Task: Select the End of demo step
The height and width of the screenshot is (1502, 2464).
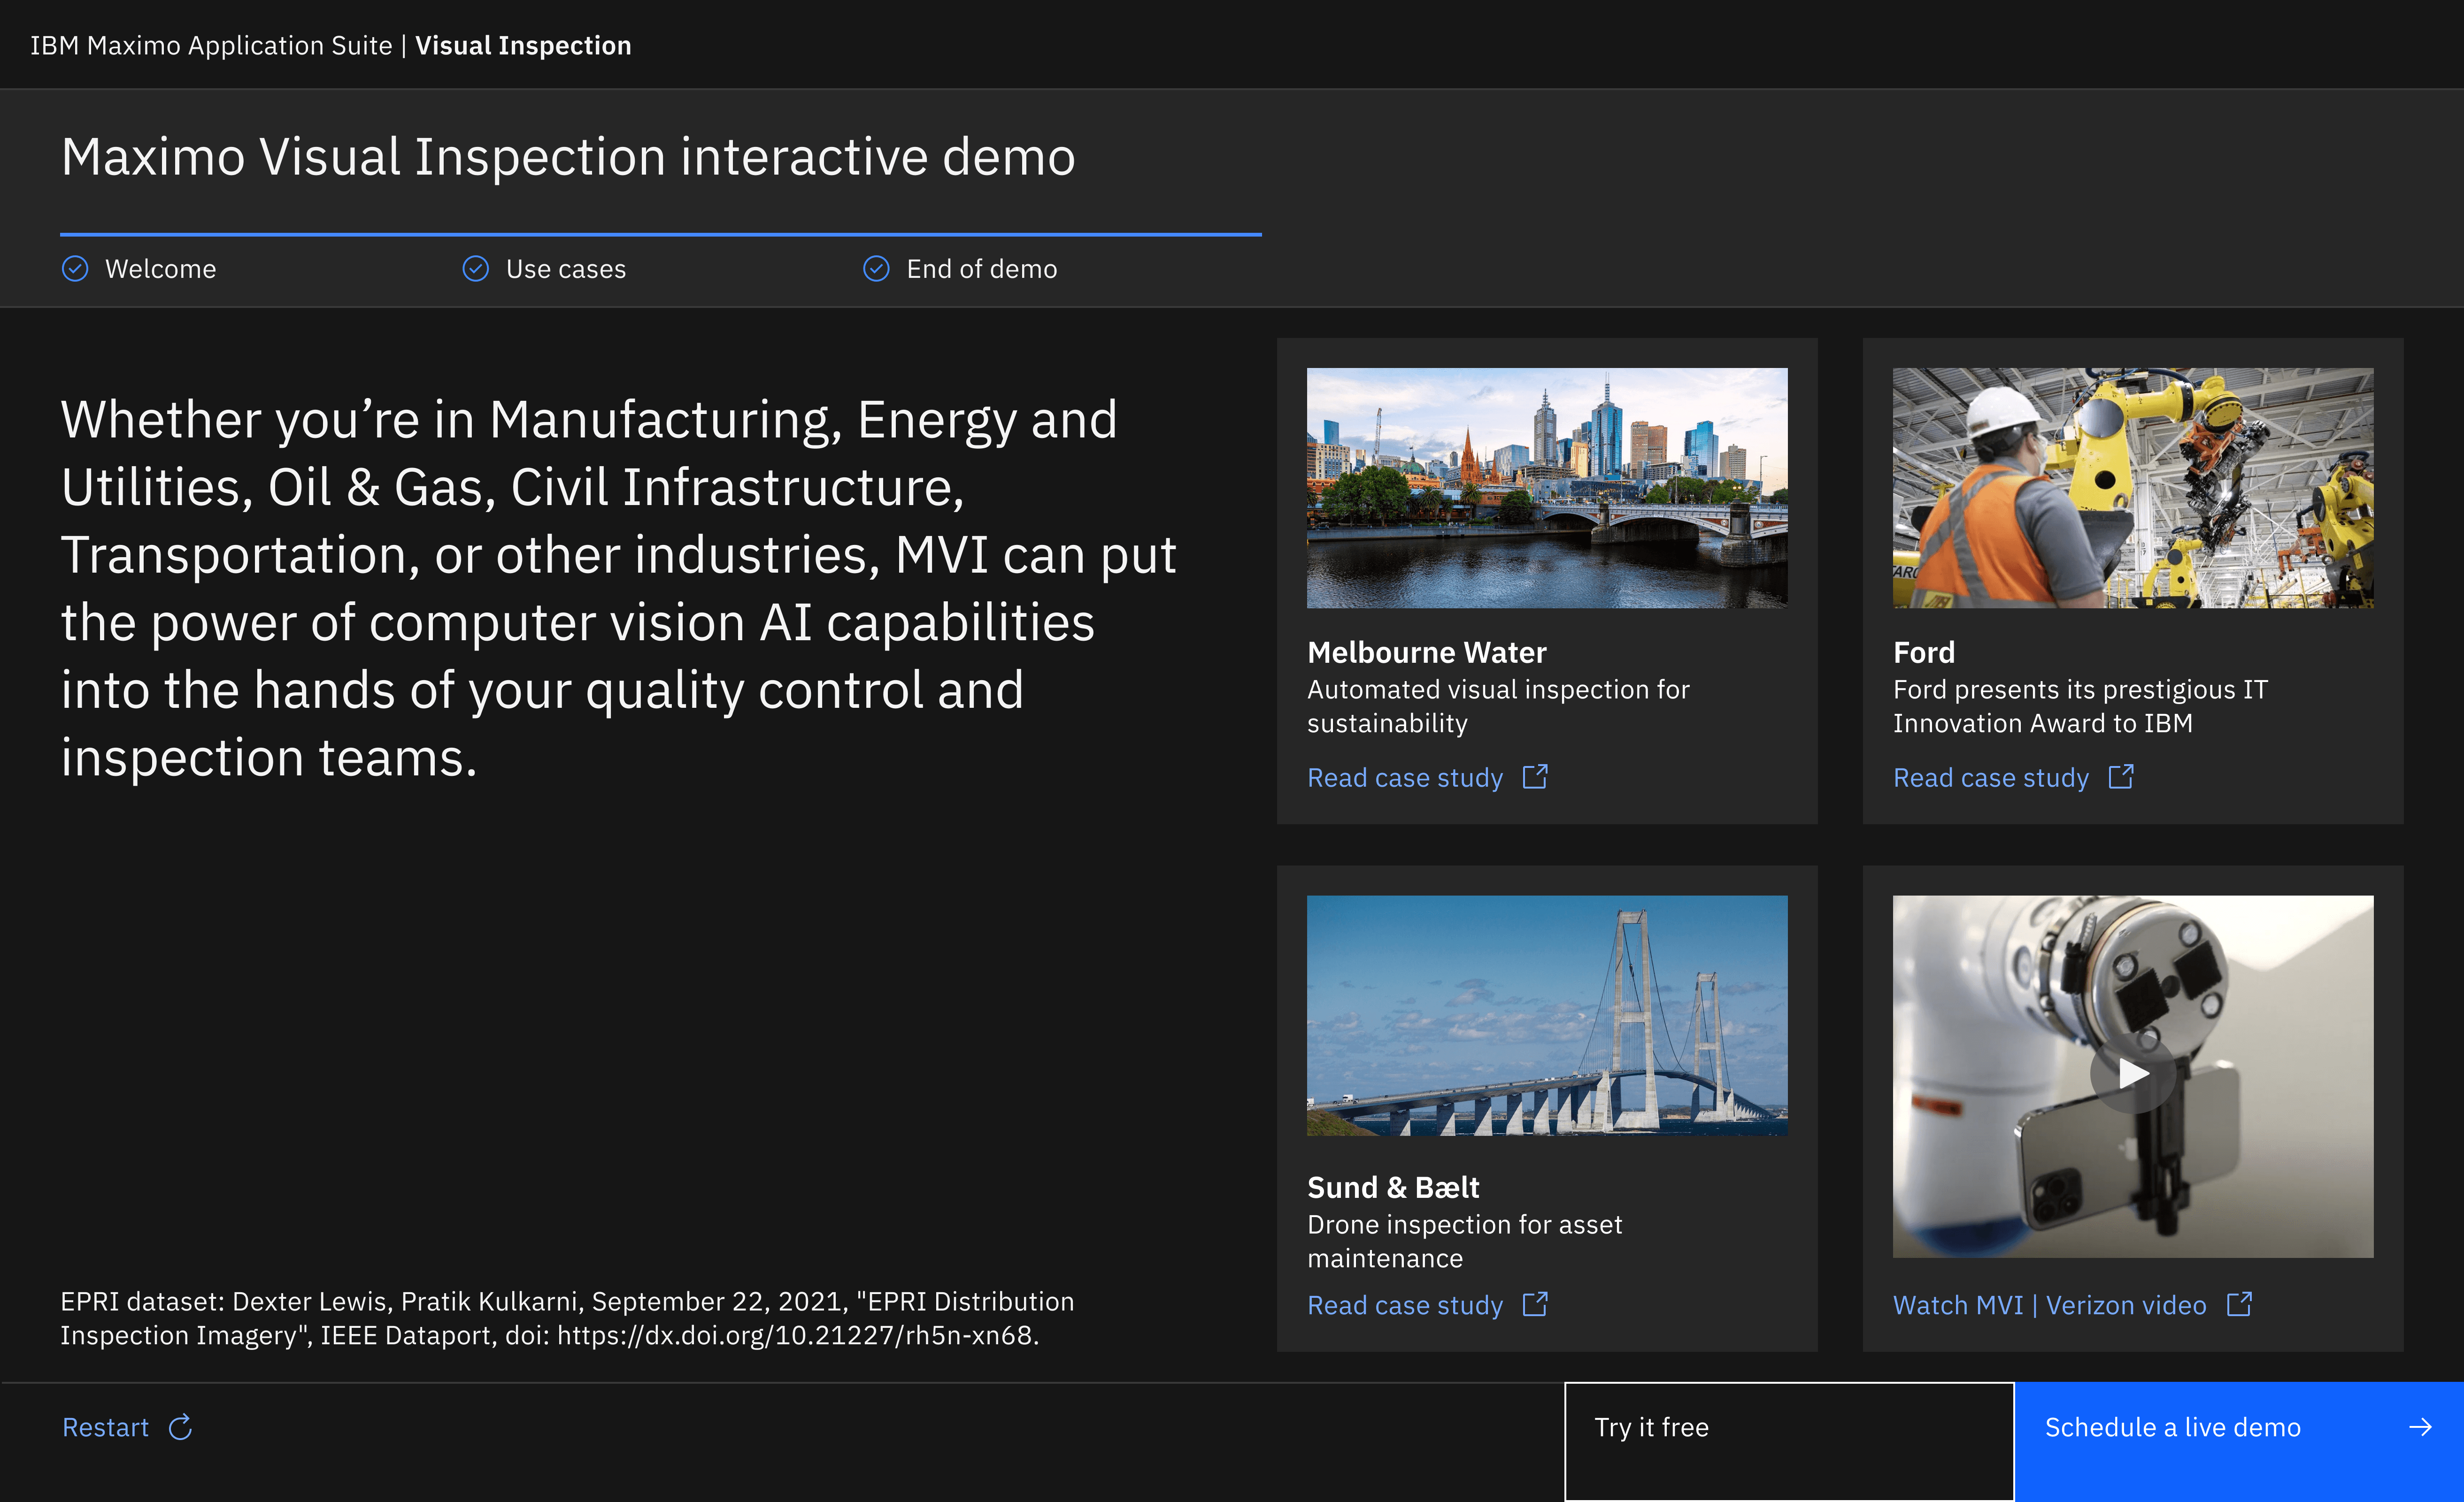Action: 981,269
